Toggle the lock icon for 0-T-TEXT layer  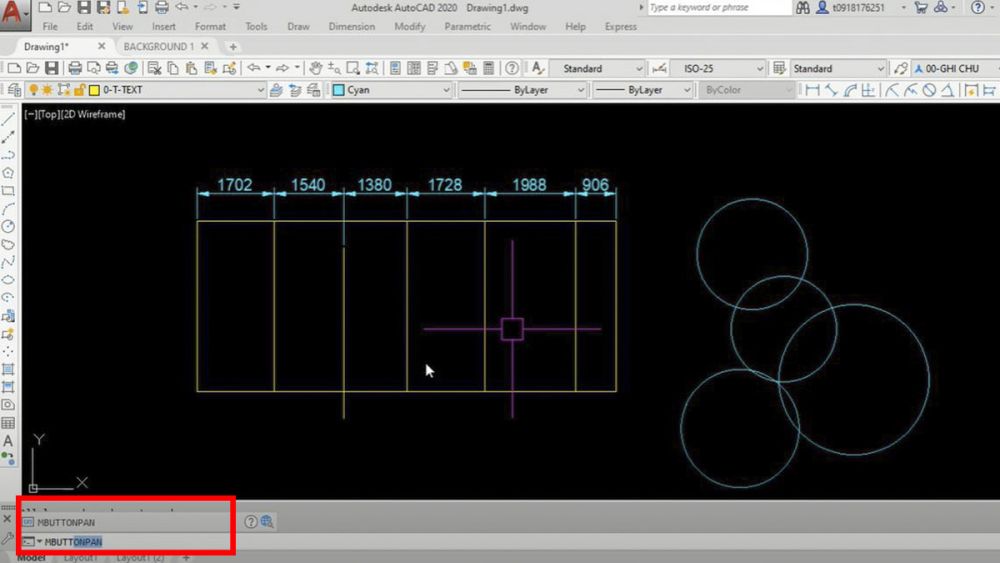tap(79, 90)
